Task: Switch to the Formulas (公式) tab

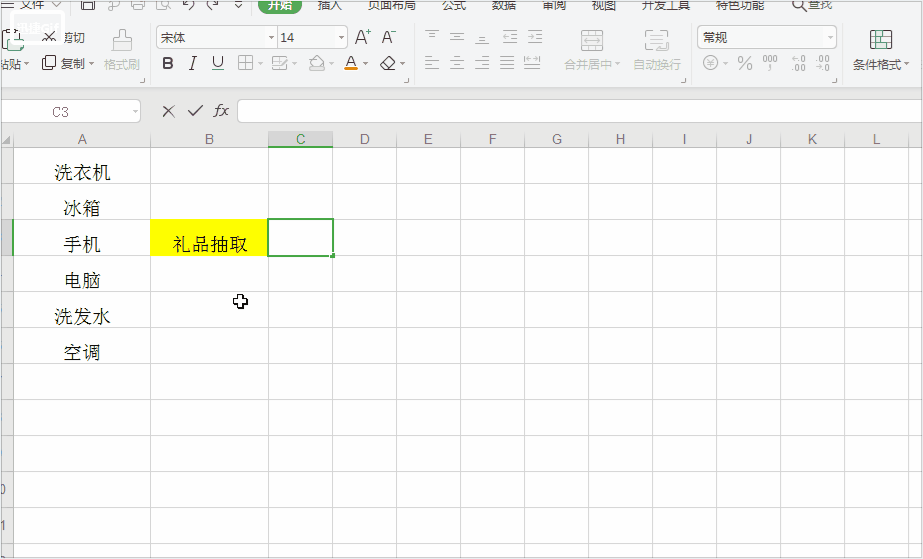Action: pyautogui.click(x=454, y=5)
